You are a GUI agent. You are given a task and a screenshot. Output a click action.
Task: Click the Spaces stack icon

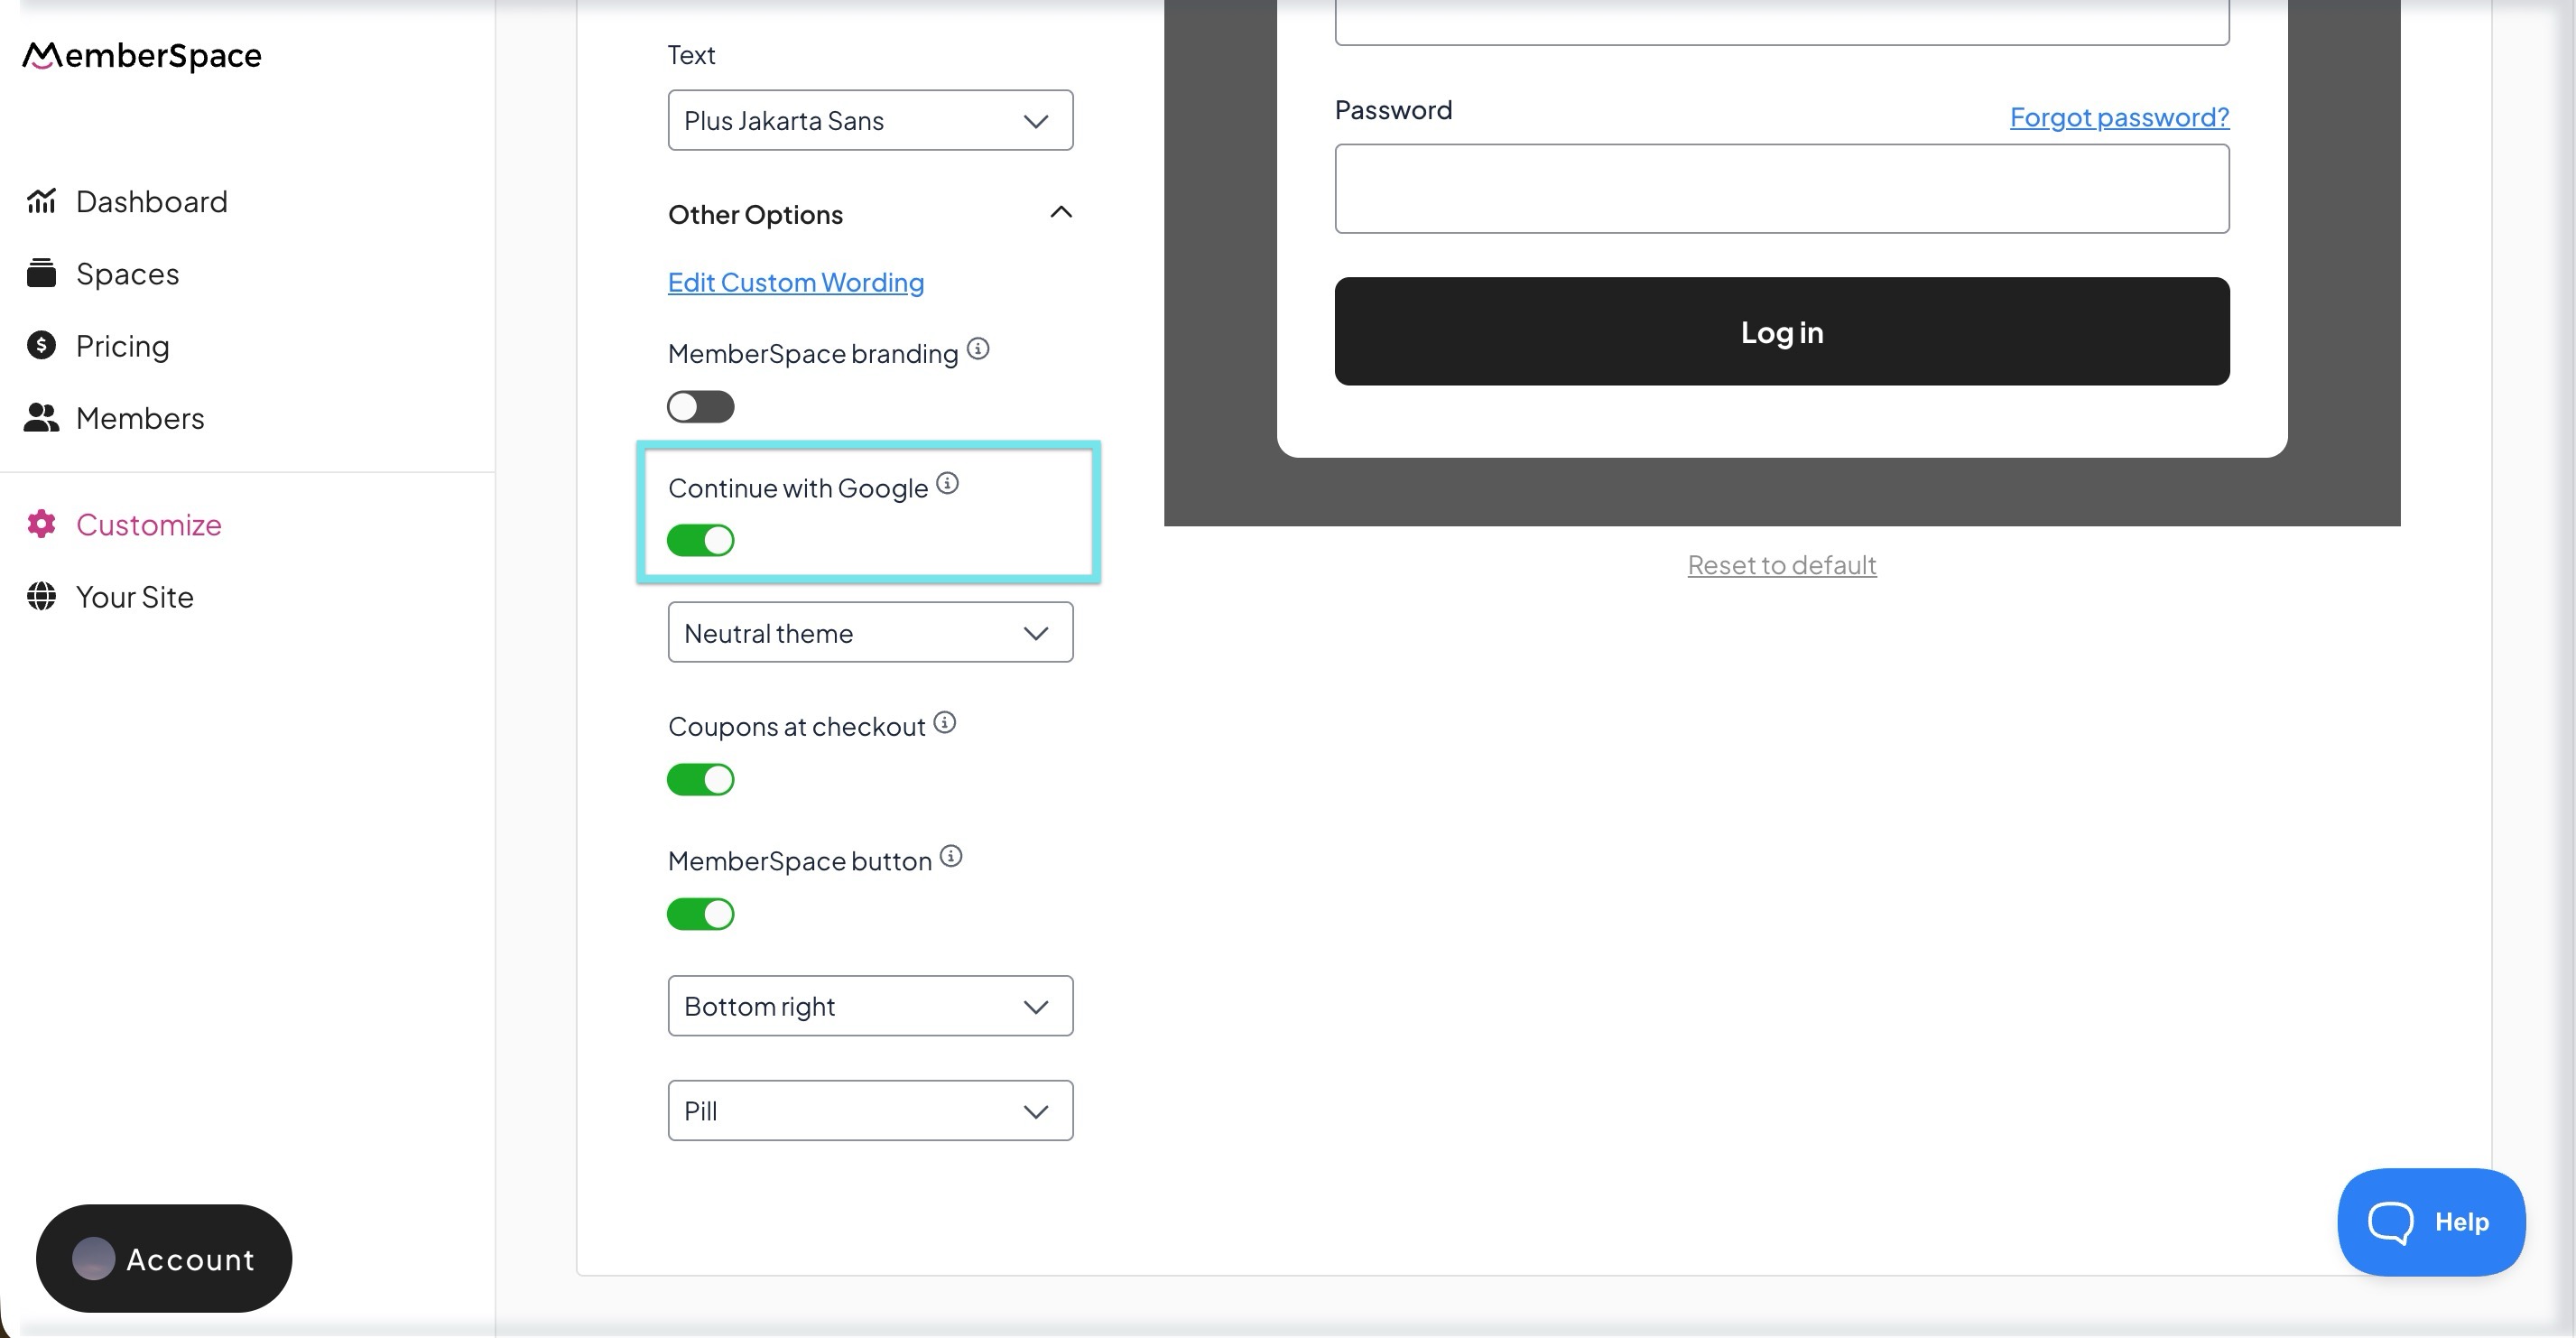pos(41,273)
